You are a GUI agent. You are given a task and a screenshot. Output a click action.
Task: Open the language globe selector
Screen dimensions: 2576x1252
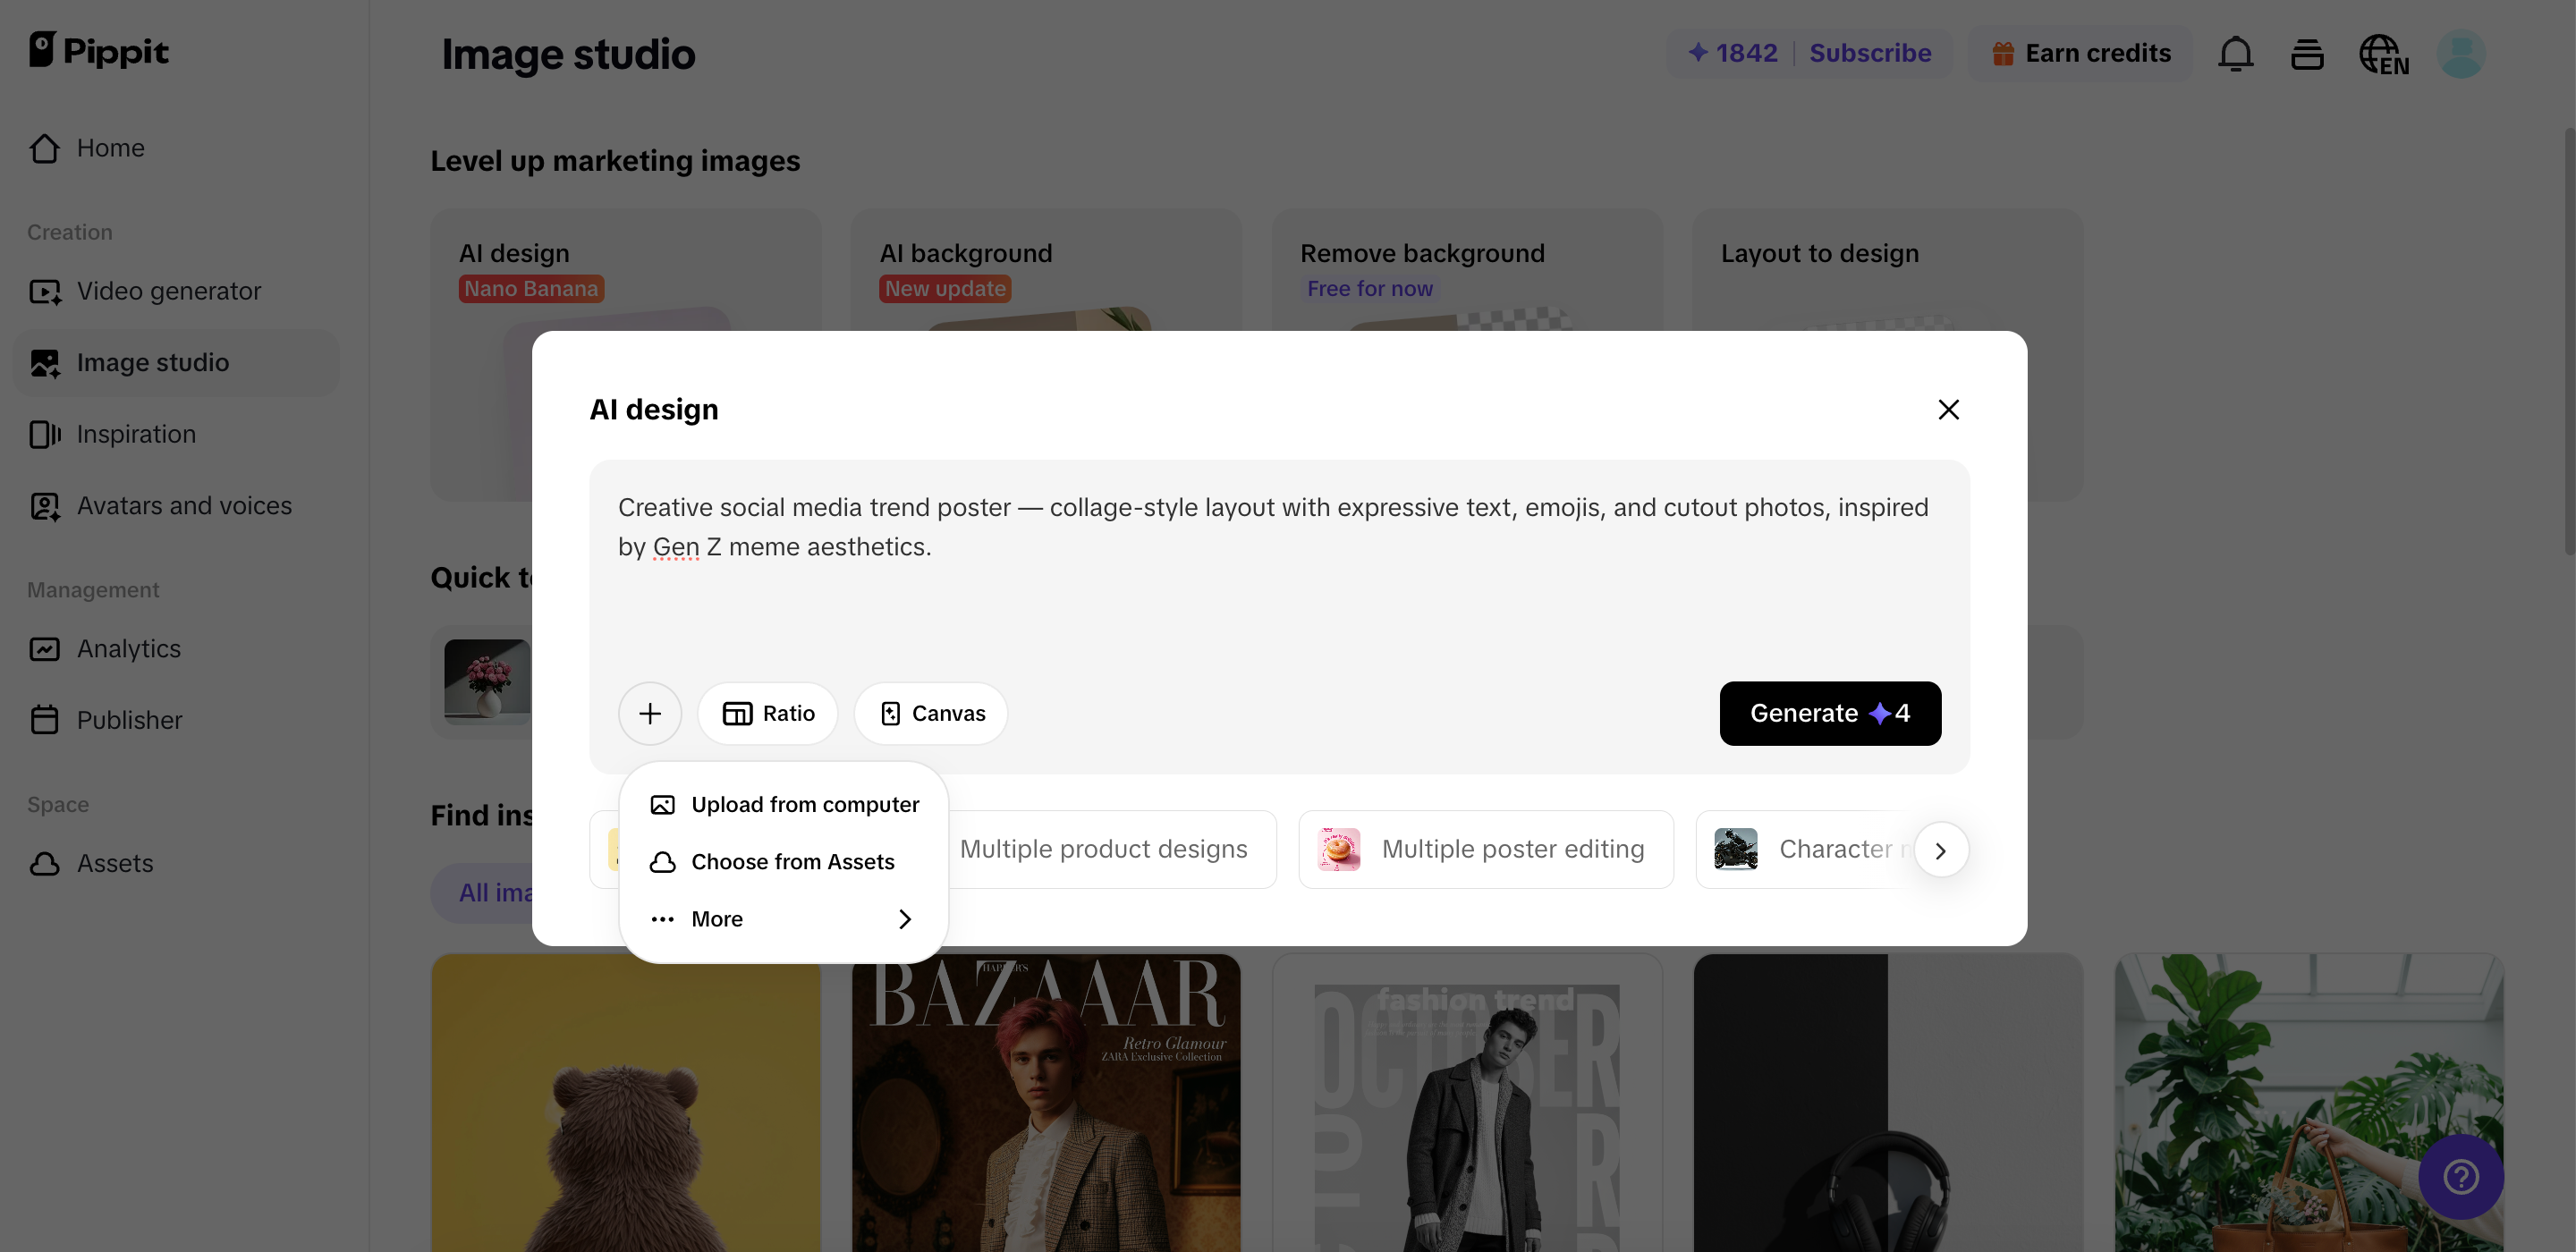pyautogui.click(x=2383, y=54)
